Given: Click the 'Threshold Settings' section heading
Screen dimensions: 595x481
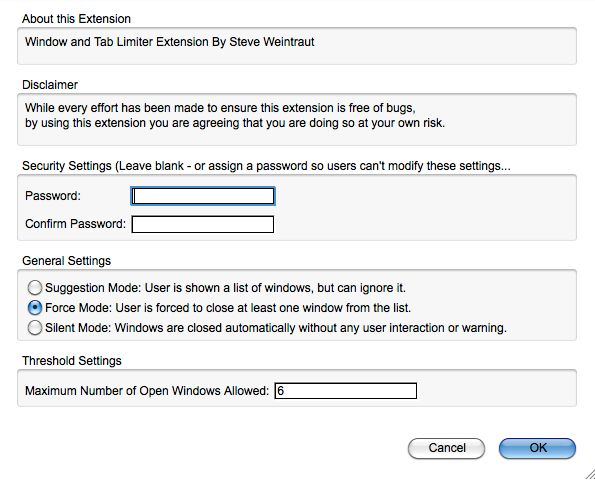Looking at the screenshot, I should (x=72, y=360).
